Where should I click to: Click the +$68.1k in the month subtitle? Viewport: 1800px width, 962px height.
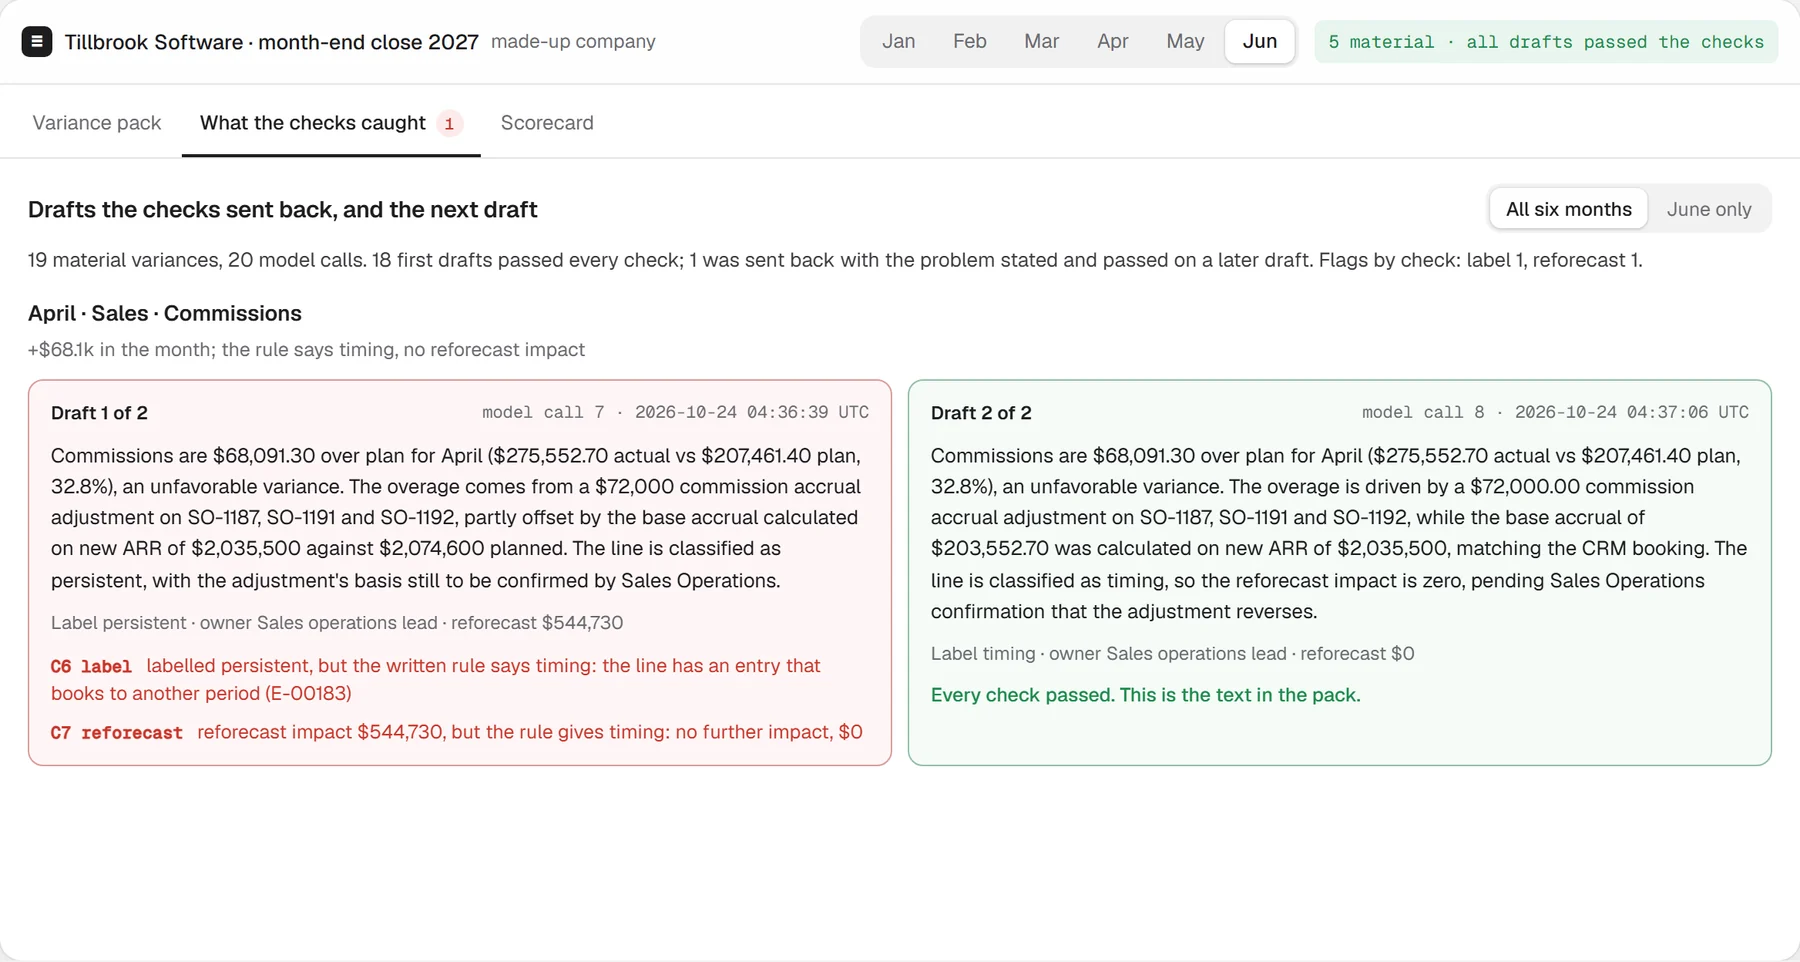[x=306, y=350]
